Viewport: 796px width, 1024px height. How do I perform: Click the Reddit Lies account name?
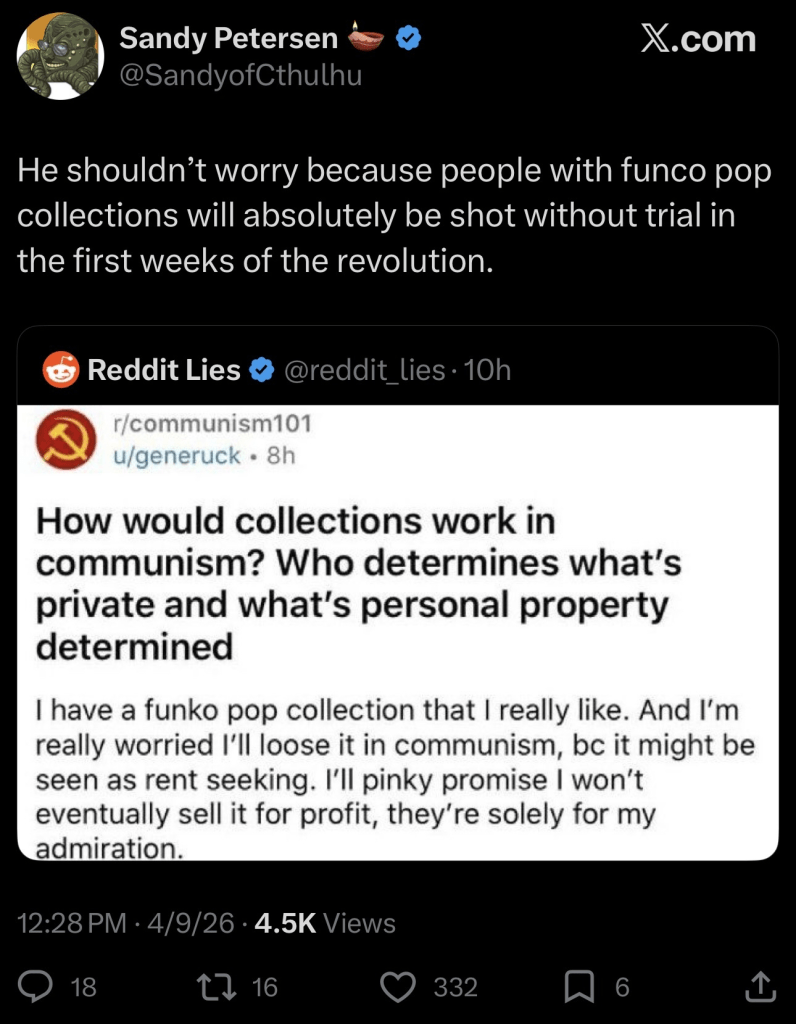(x=164, y=370)
